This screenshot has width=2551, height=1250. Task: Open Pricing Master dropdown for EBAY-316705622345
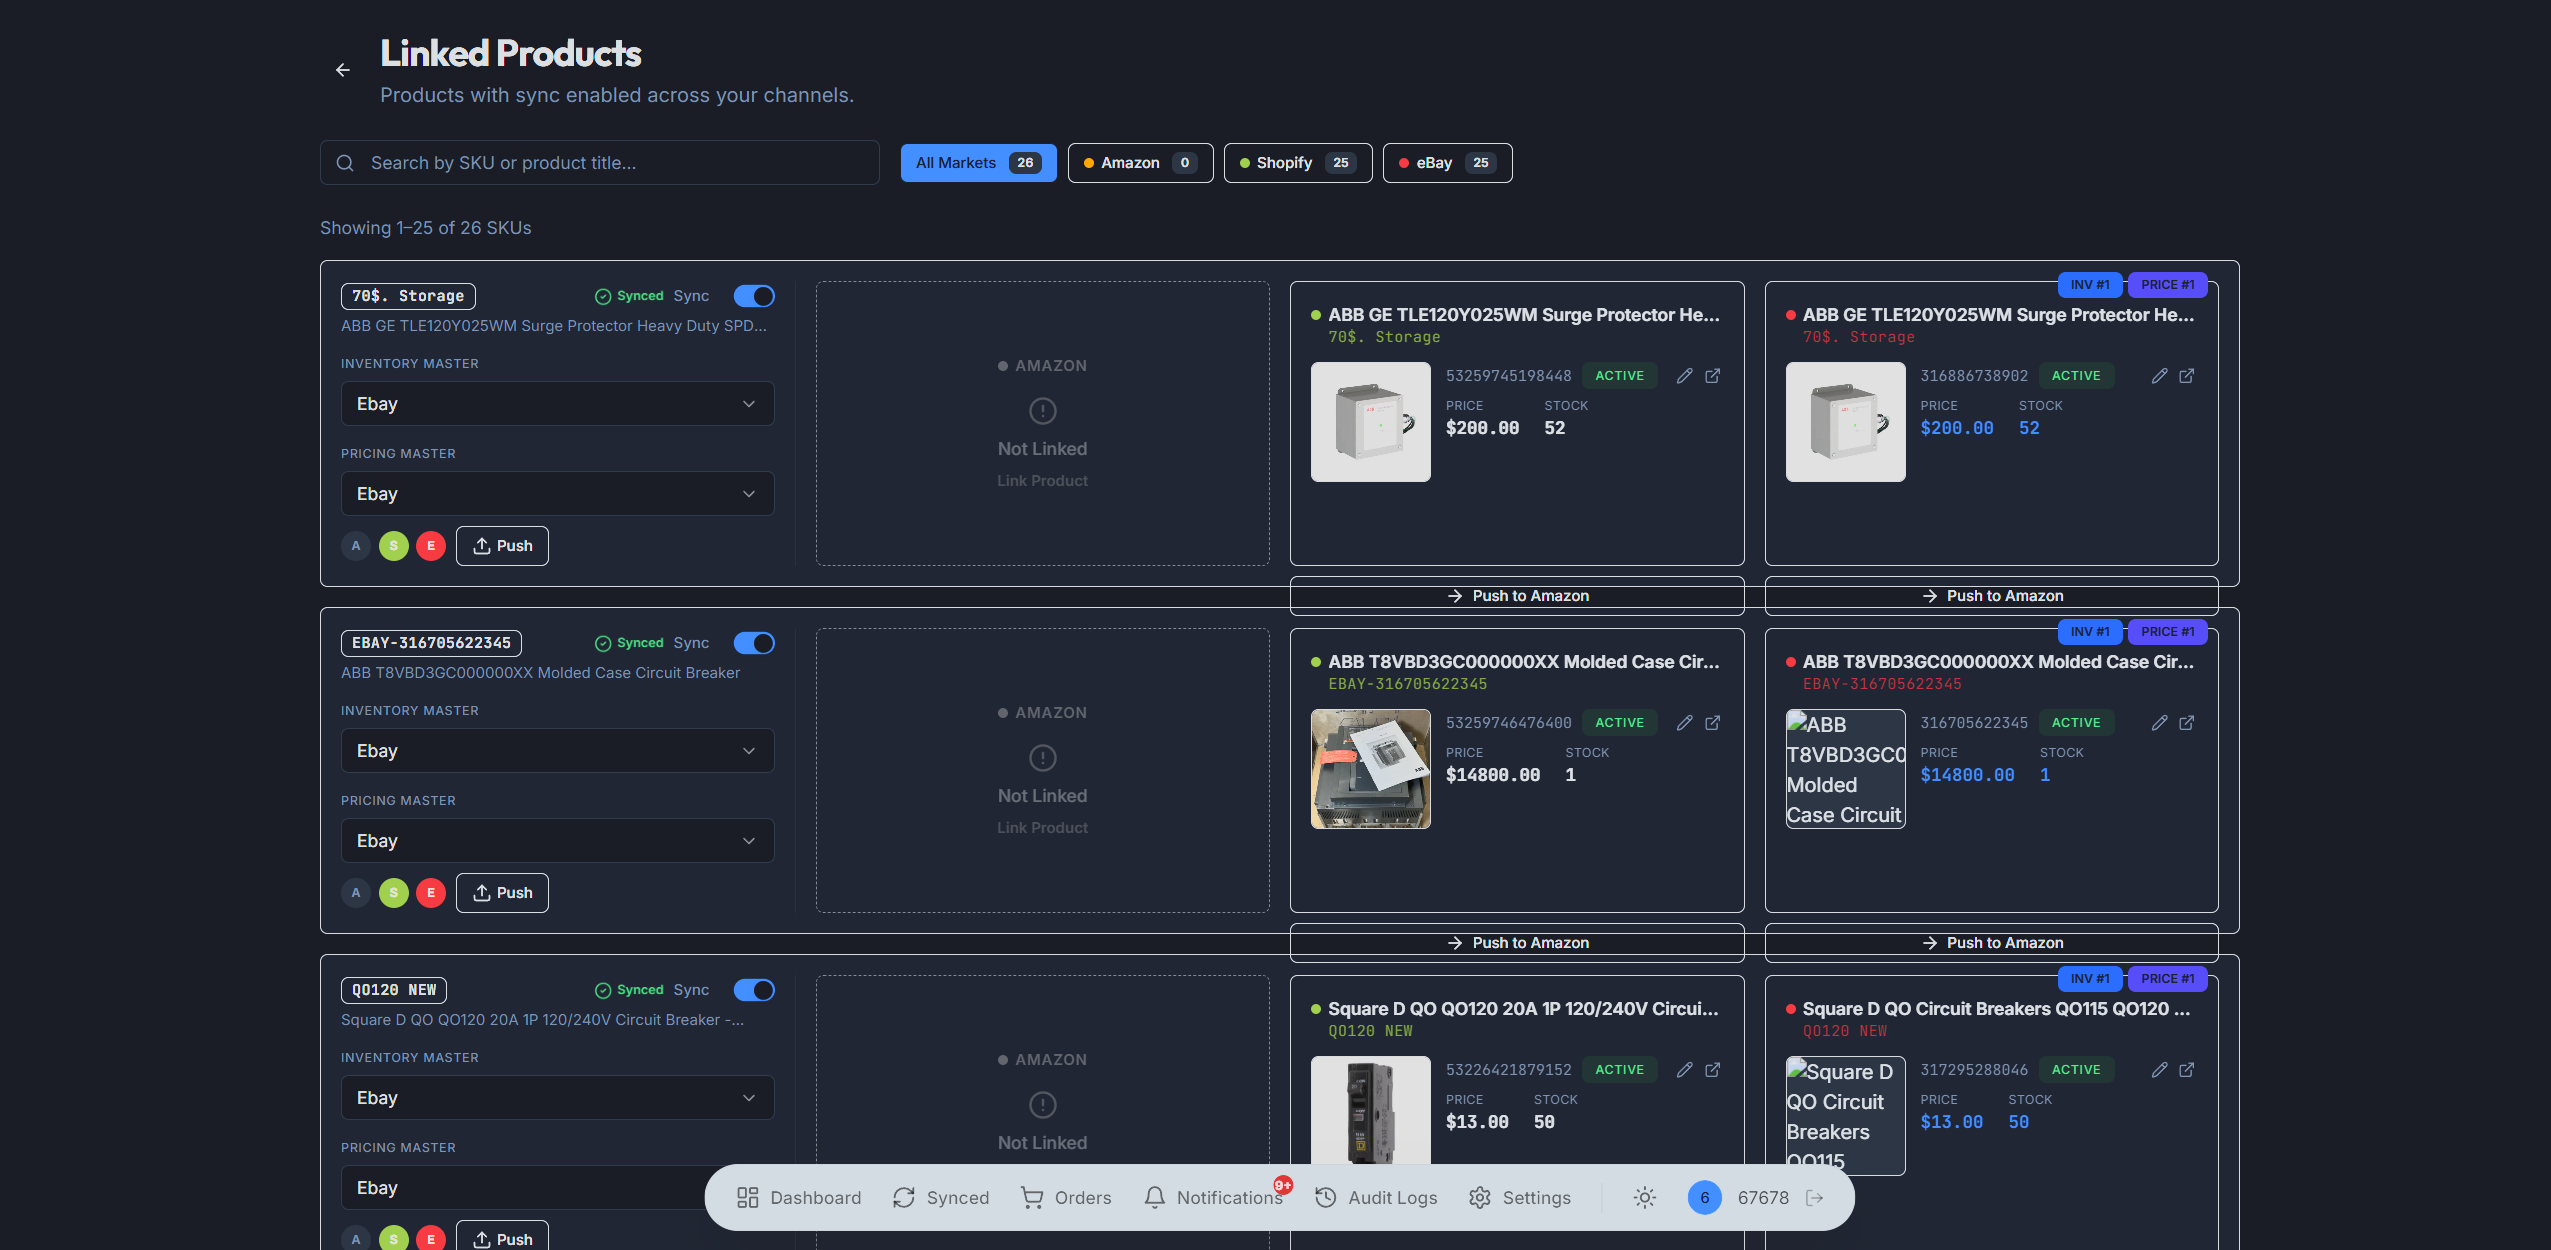click(558, 841)
